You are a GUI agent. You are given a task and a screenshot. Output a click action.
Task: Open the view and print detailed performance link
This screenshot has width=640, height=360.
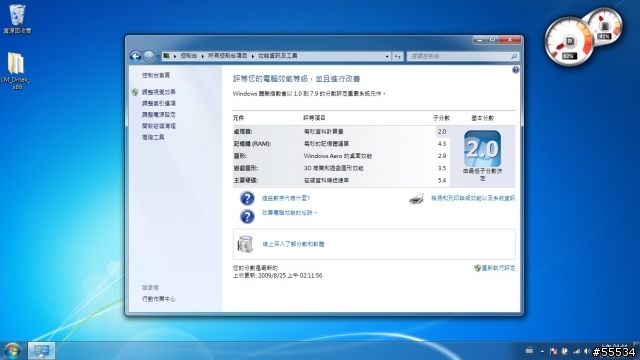tap(473, 198)
